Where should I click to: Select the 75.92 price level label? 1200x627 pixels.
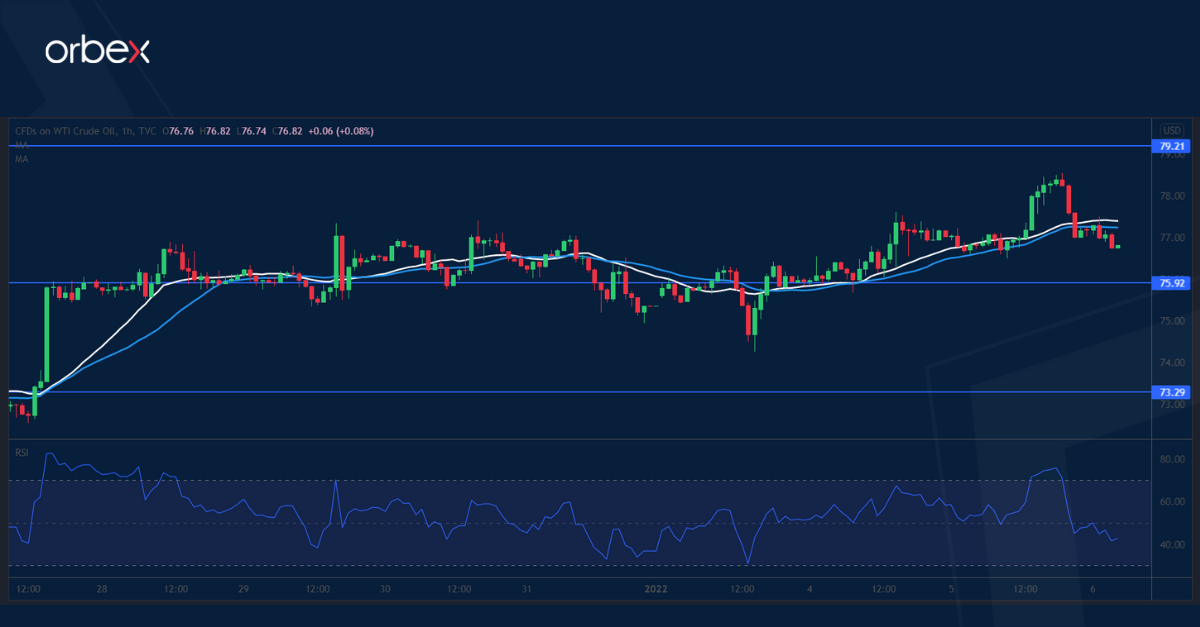[1171, 283]
